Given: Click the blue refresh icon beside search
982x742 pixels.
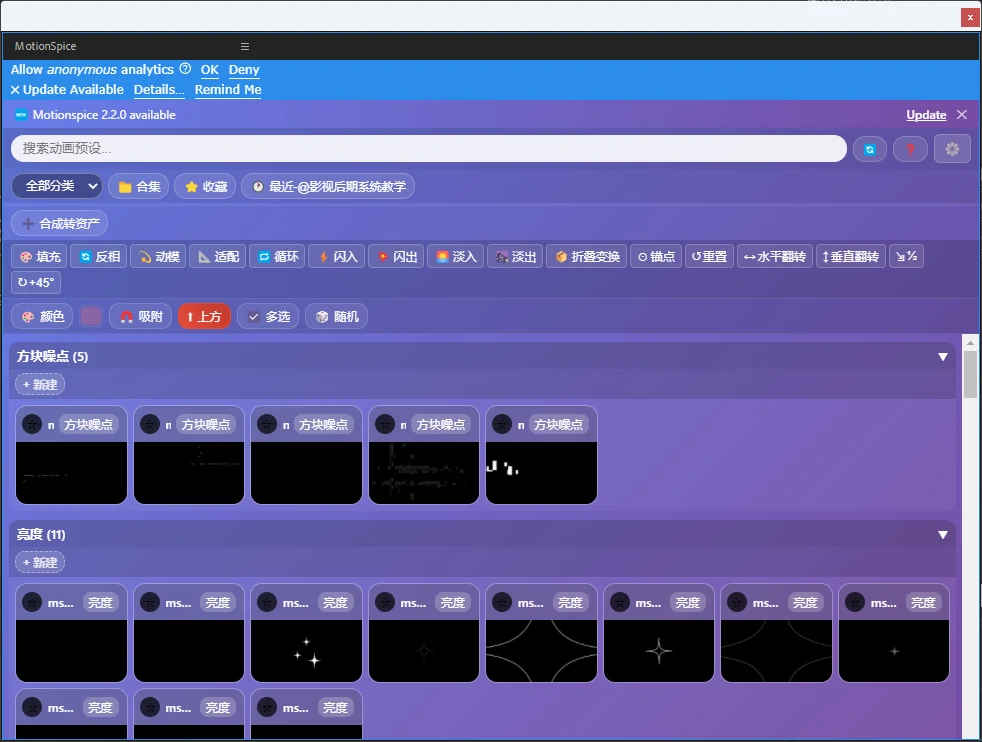Looking at the screenshot, I should [x=870, y=149].
